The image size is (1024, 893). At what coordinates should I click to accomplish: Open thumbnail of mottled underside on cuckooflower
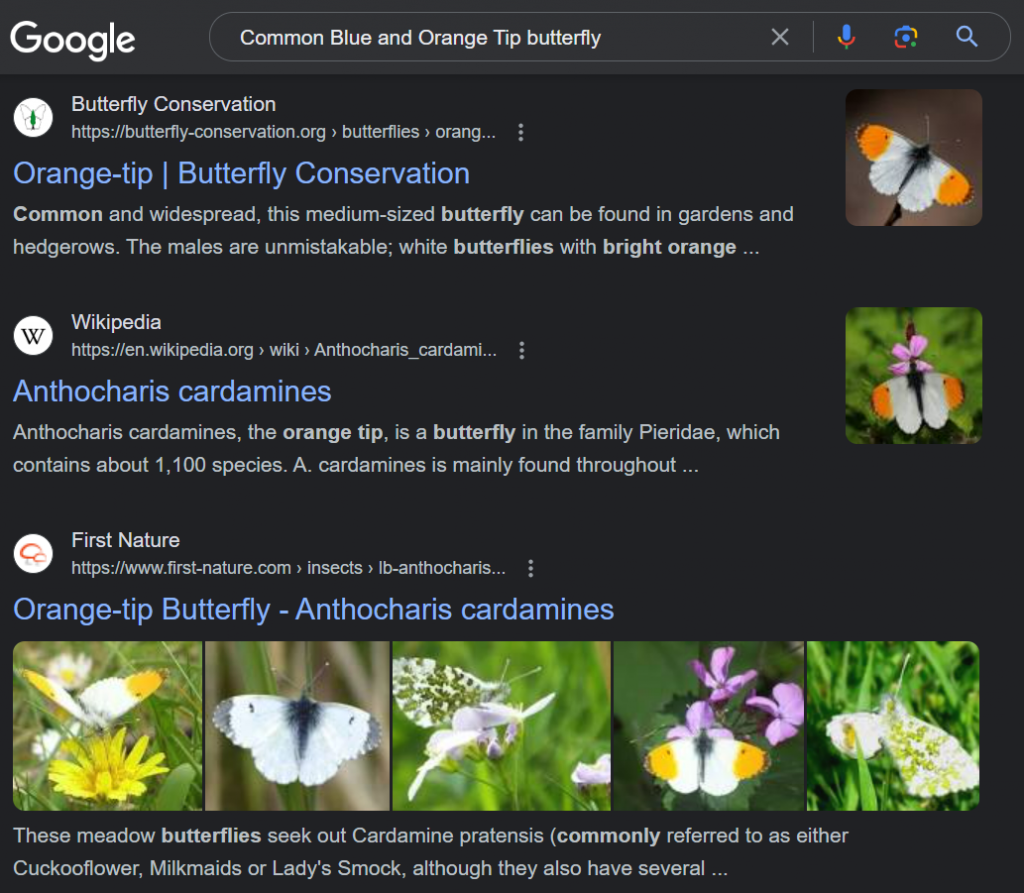[502, 726]
